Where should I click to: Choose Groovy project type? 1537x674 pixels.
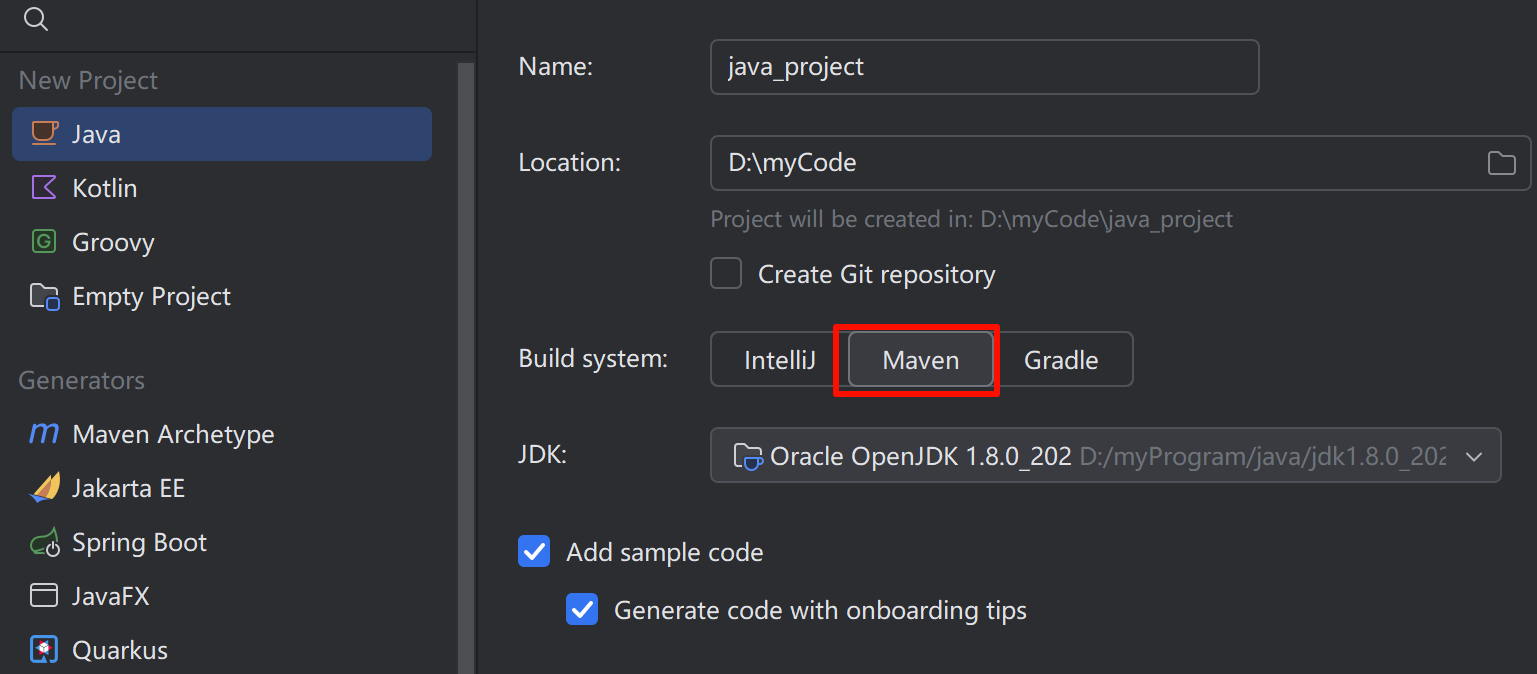[222, 242]
